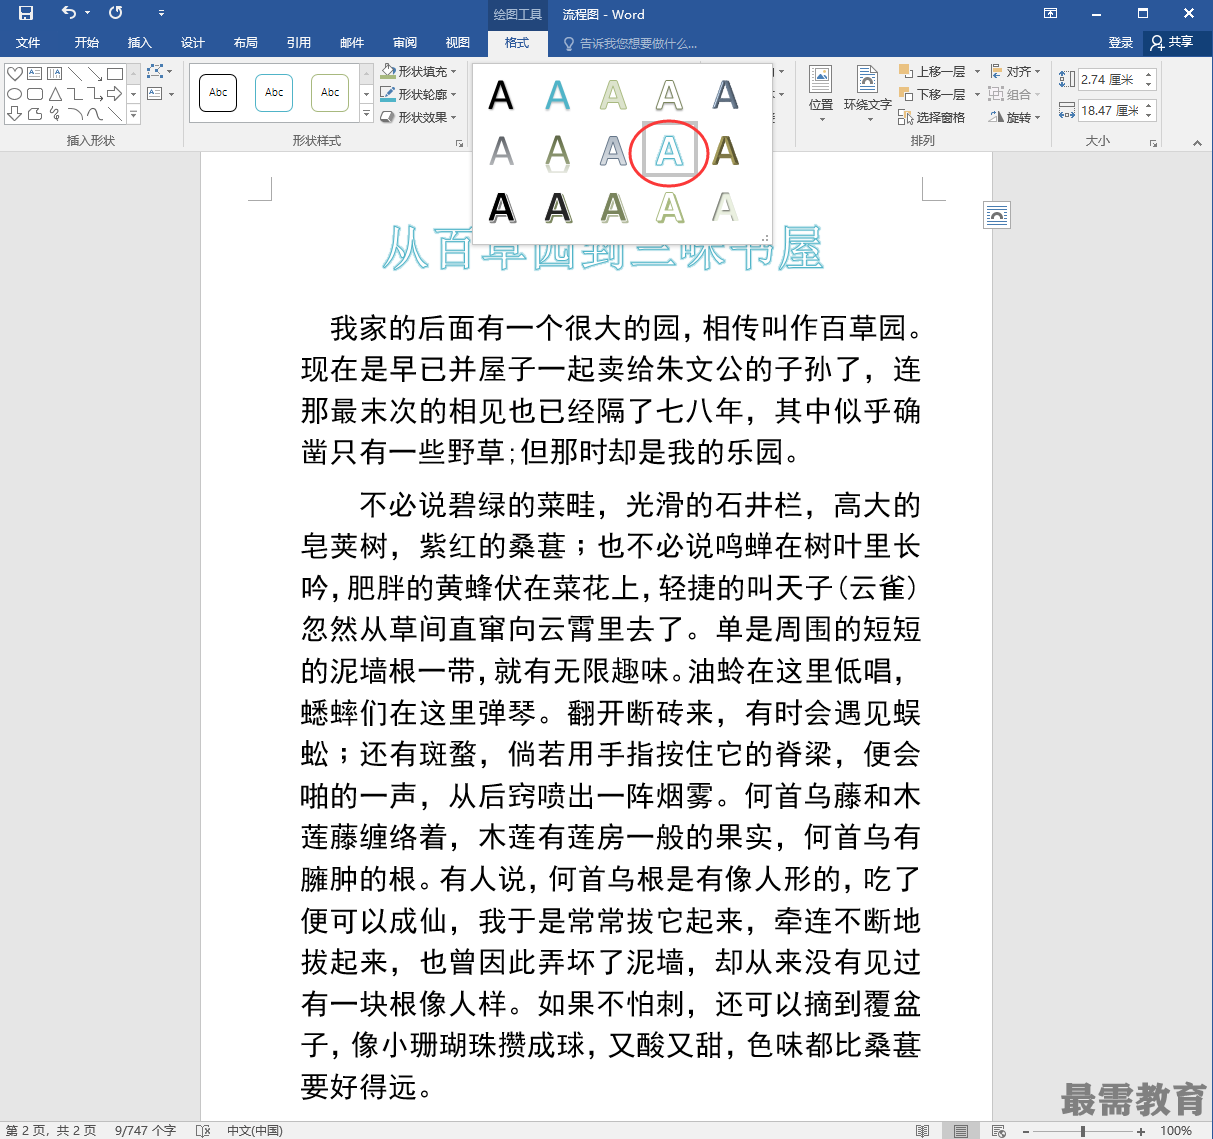
Task: Open the 环绕文字 Wrap Text dropdown
Action: click(x=867, y=94)
